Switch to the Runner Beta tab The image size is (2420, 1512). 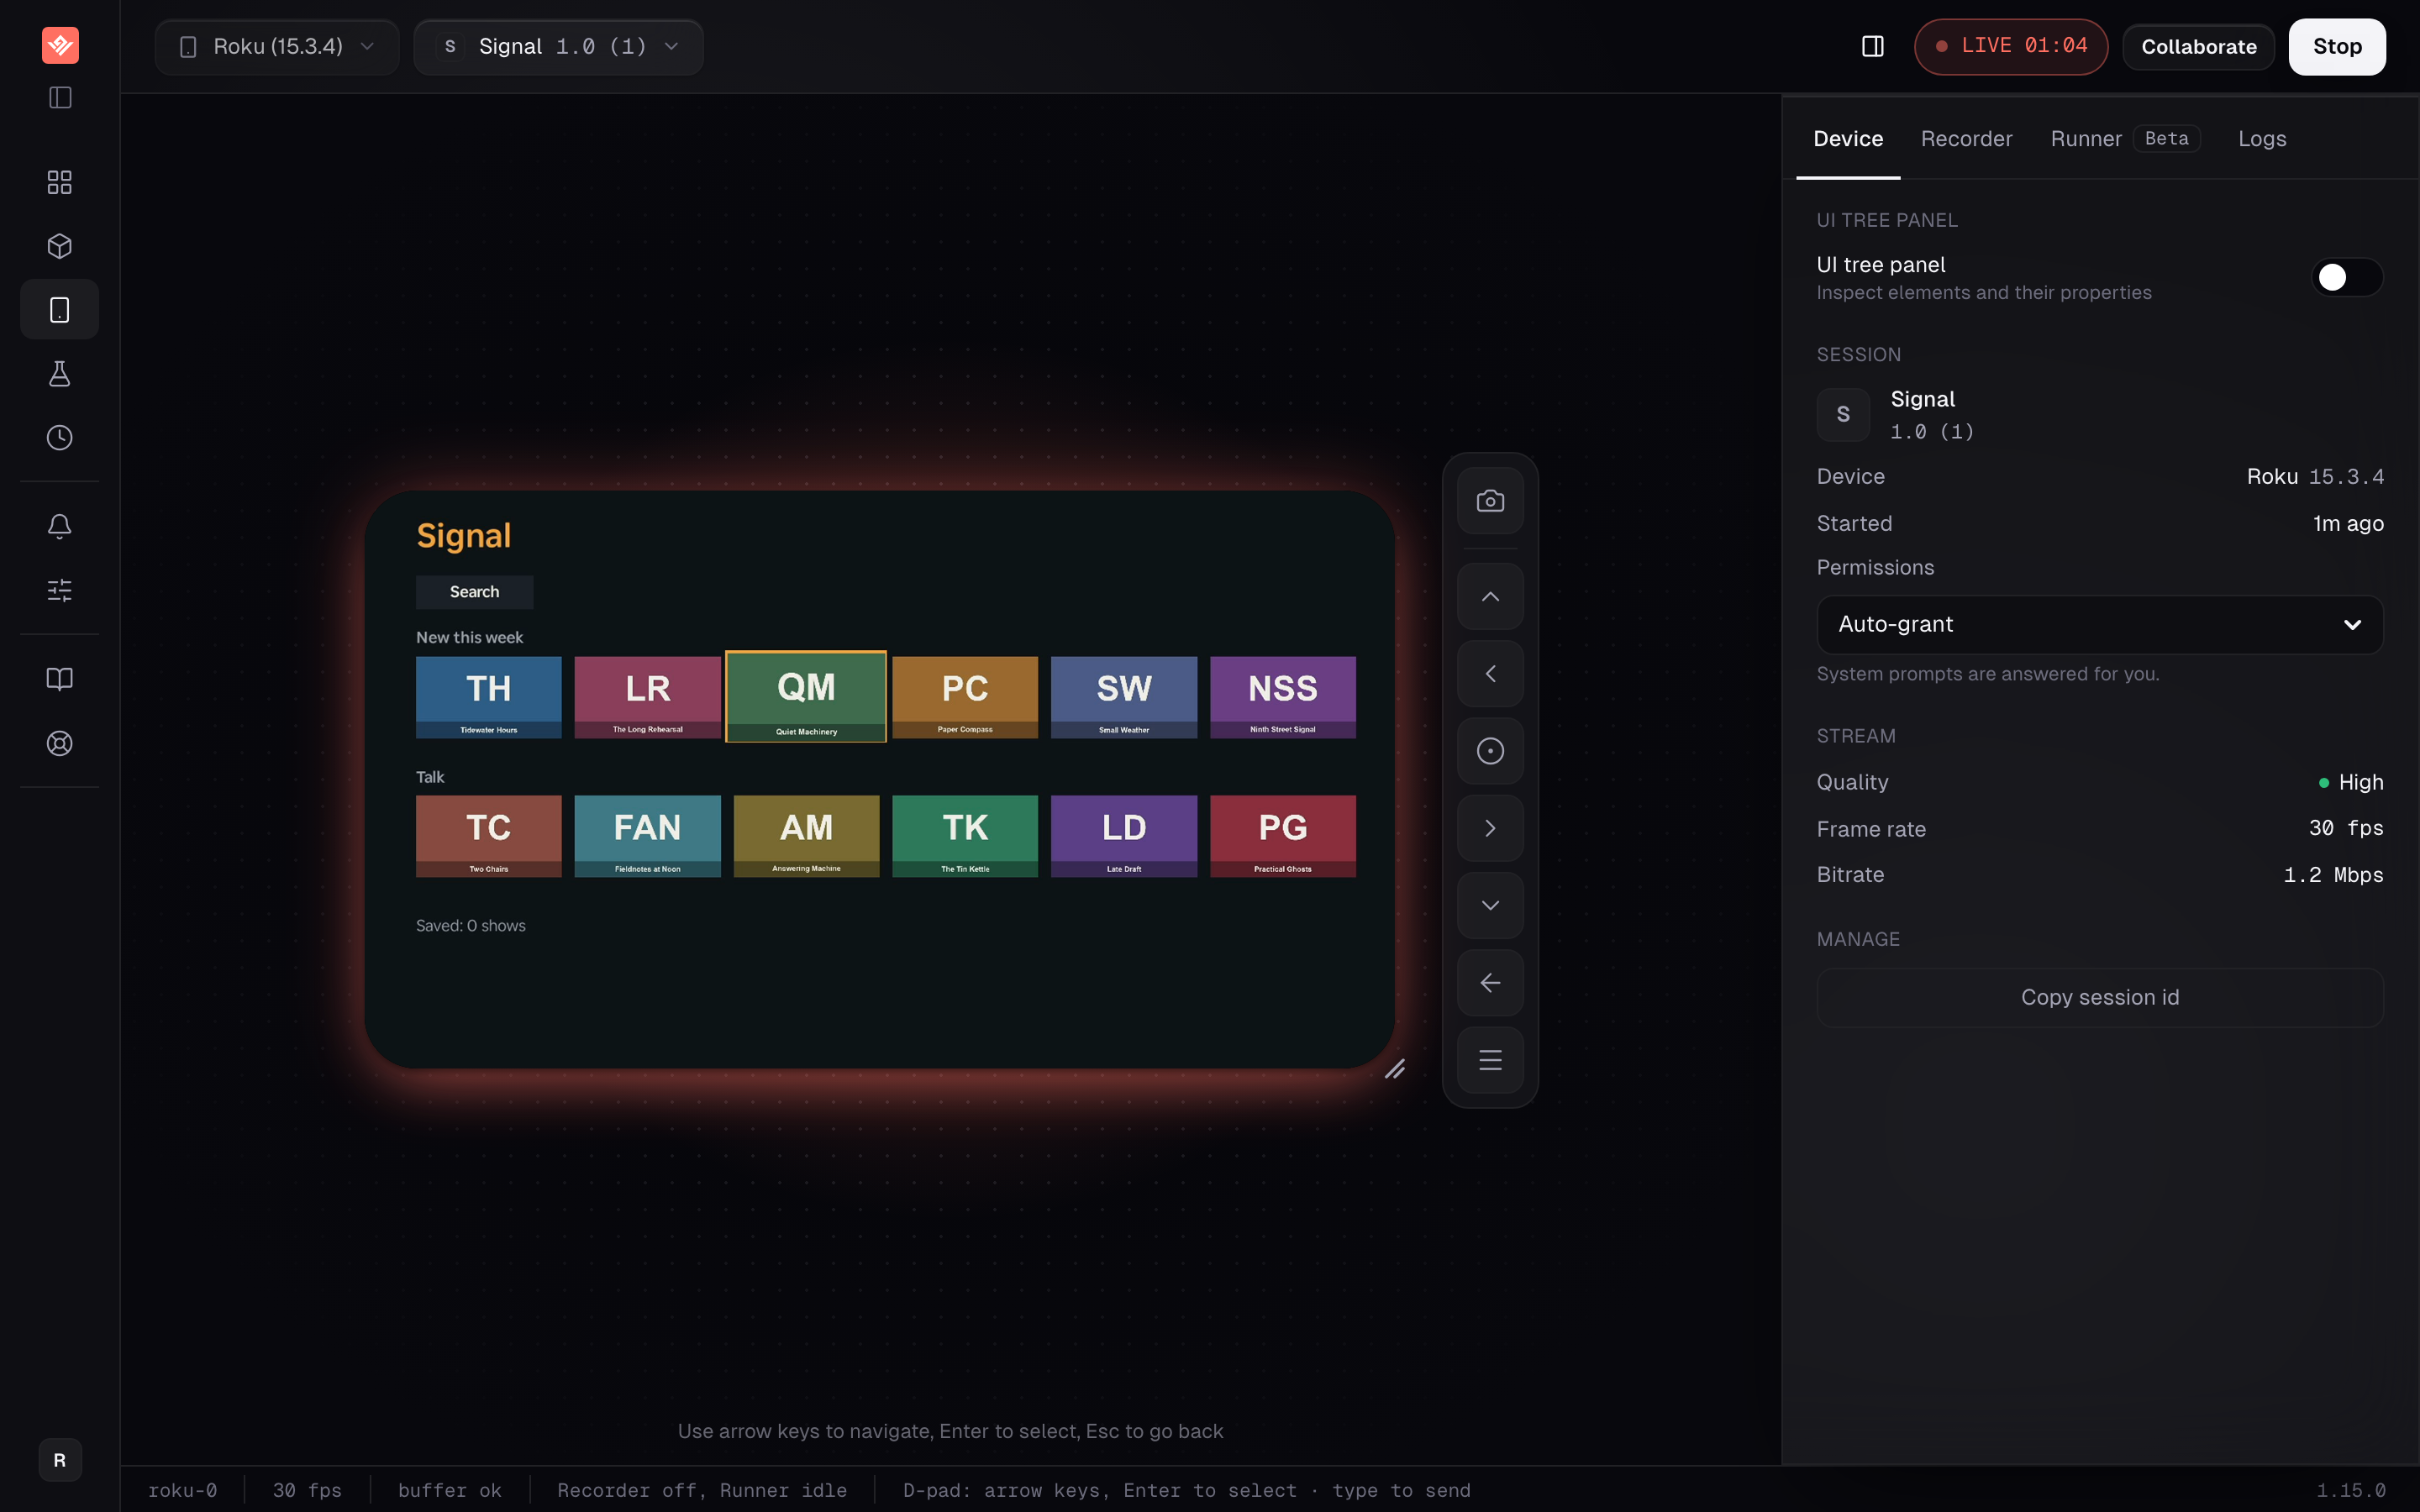[2125, 139]
